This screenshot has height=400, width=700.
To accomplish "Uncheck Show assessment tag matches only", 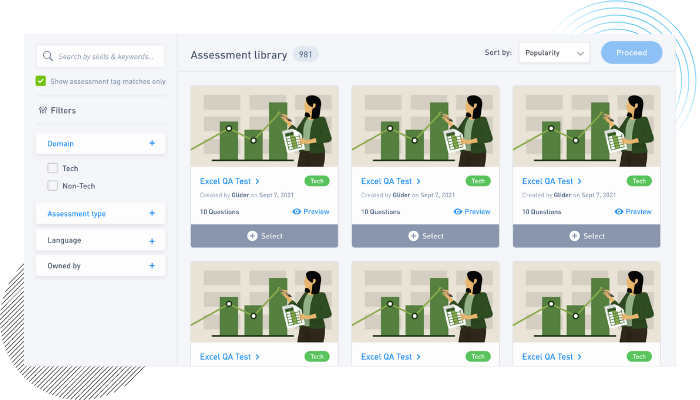I will click(41, 81).
